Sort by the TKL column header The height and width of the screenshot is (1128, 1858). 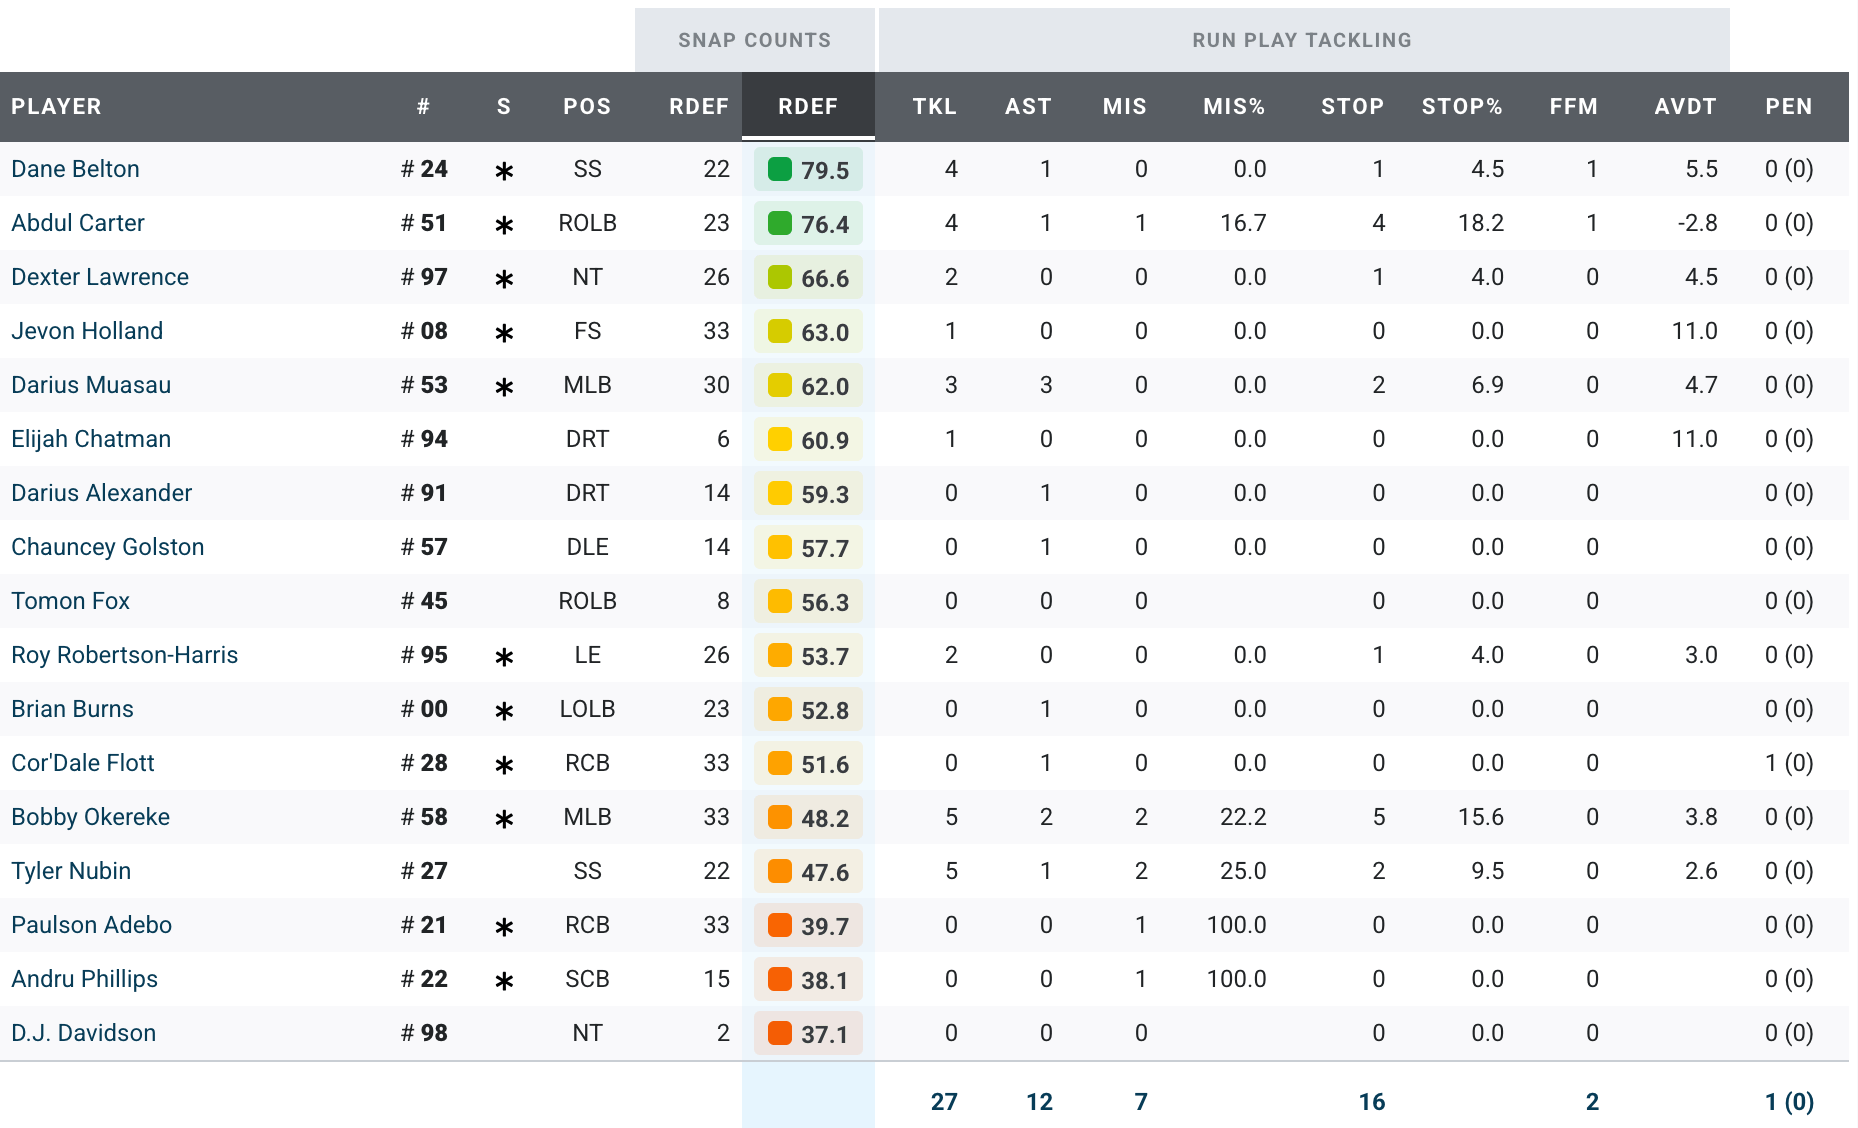pyautogui.click(x=934, y=107)
